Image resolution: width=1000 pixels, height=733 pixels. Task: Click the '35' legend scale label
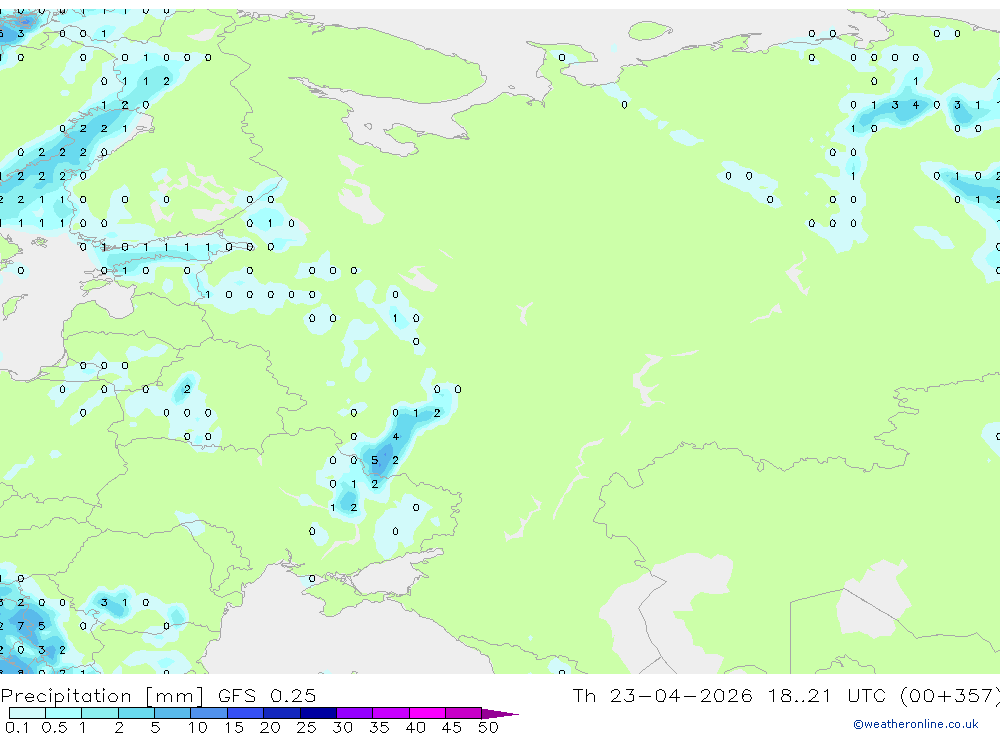coord(379,727)
